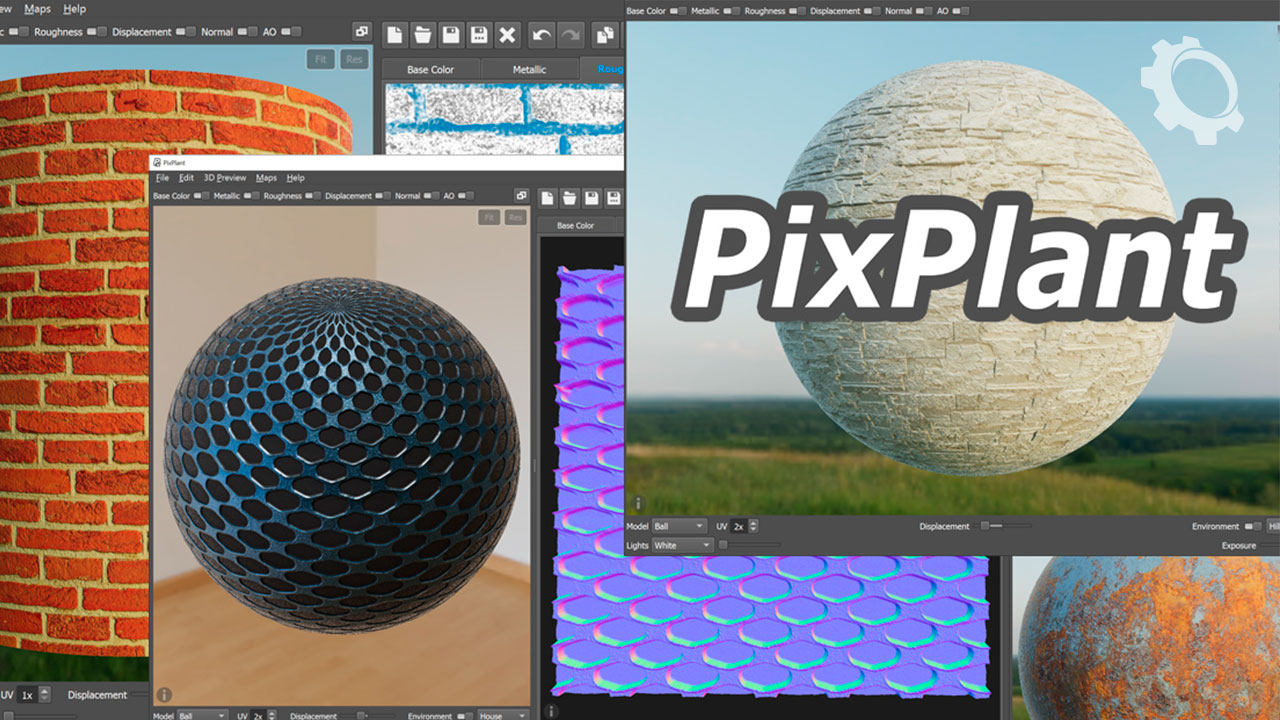Open the Model dropdown set to Ball
Viewport: 1280px width, 720px height.
click(x=680, y=525)
